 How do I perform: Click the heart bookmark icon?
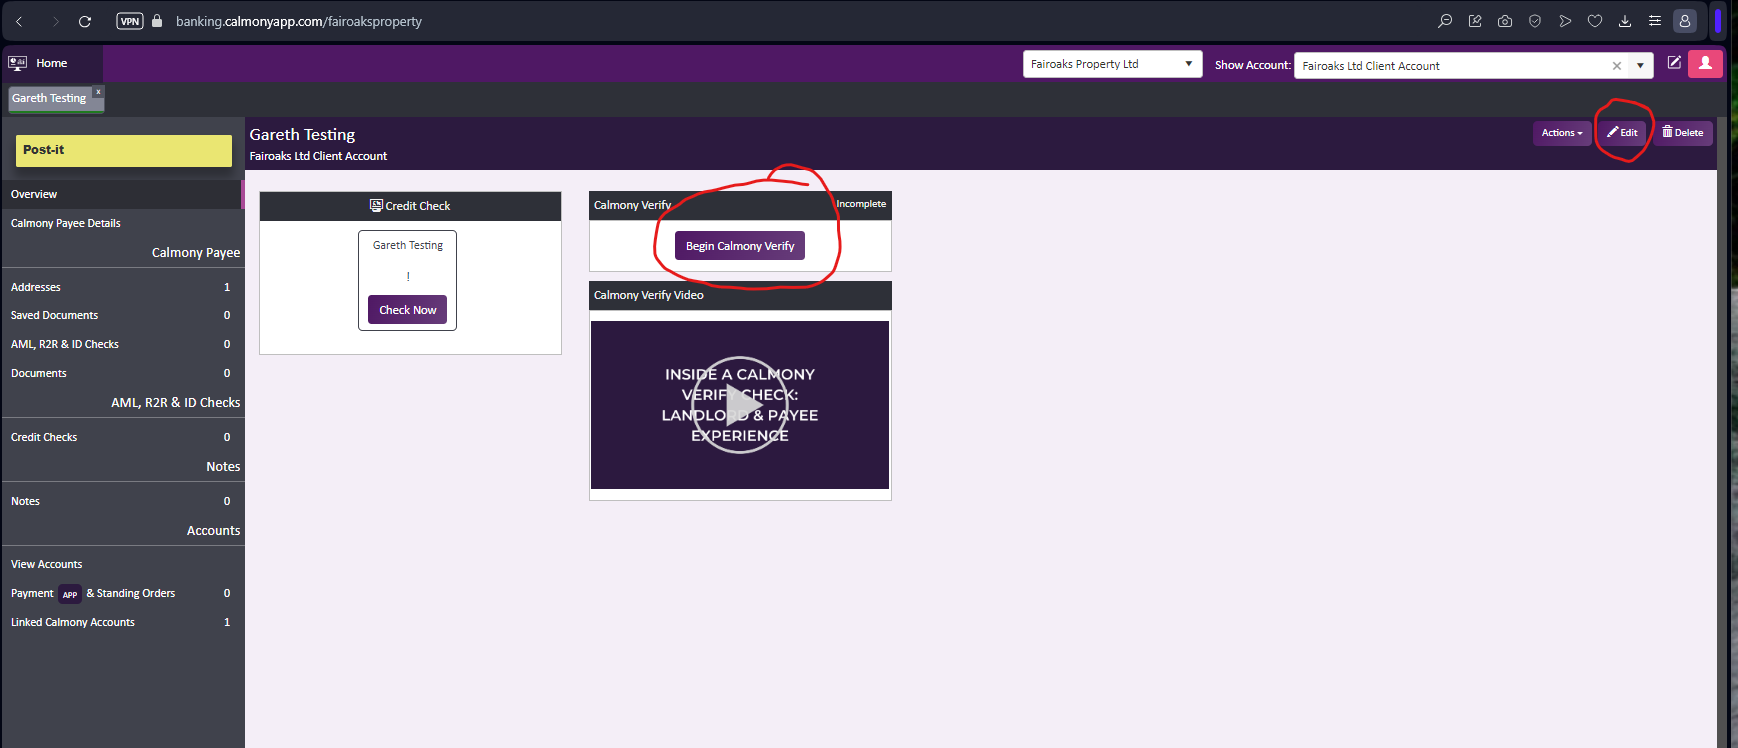1595,21
